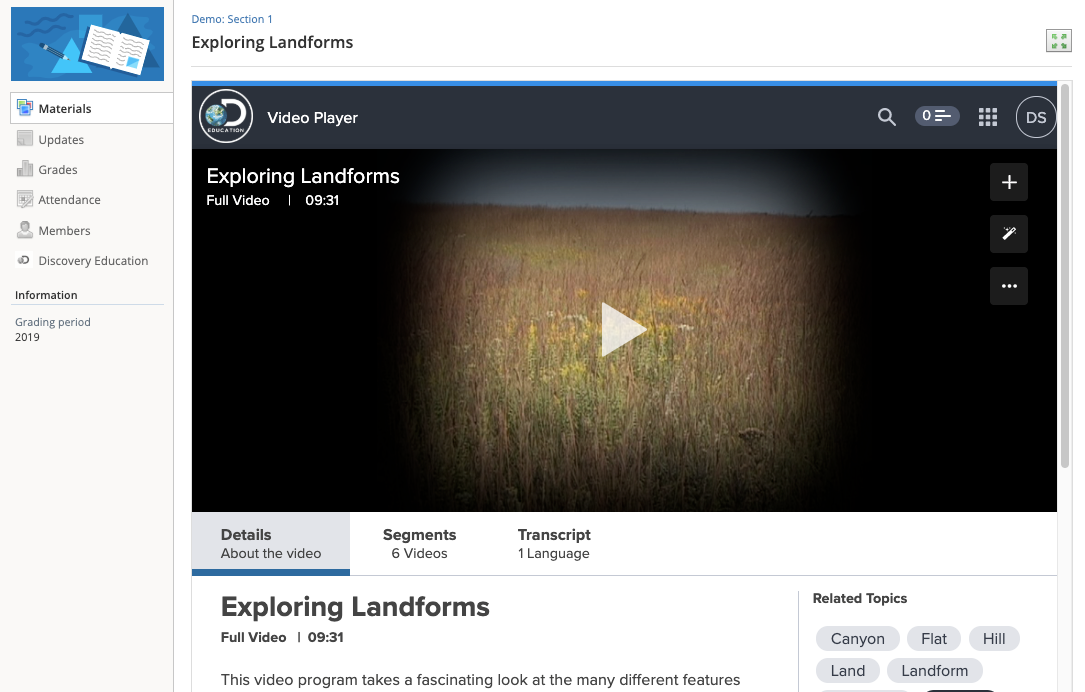Click the Members person icon
The height and width of the screenshot is (692, 1085).
(25, 230)
